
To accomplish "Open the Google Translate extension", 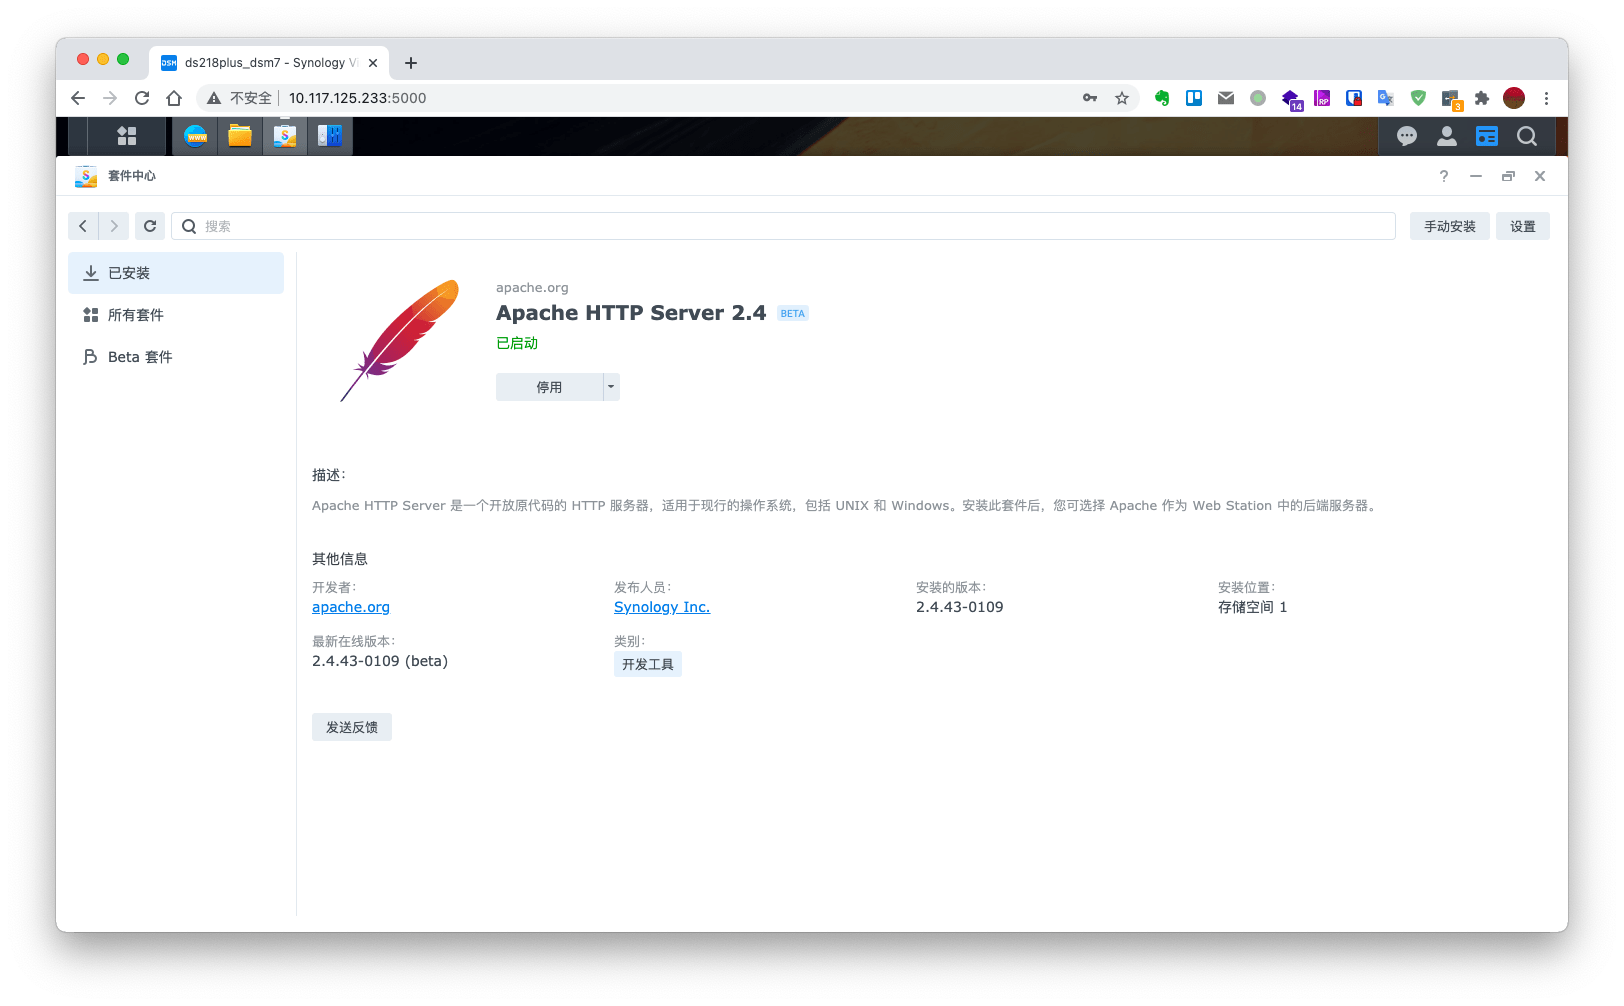I will [x=1386, y=98].
